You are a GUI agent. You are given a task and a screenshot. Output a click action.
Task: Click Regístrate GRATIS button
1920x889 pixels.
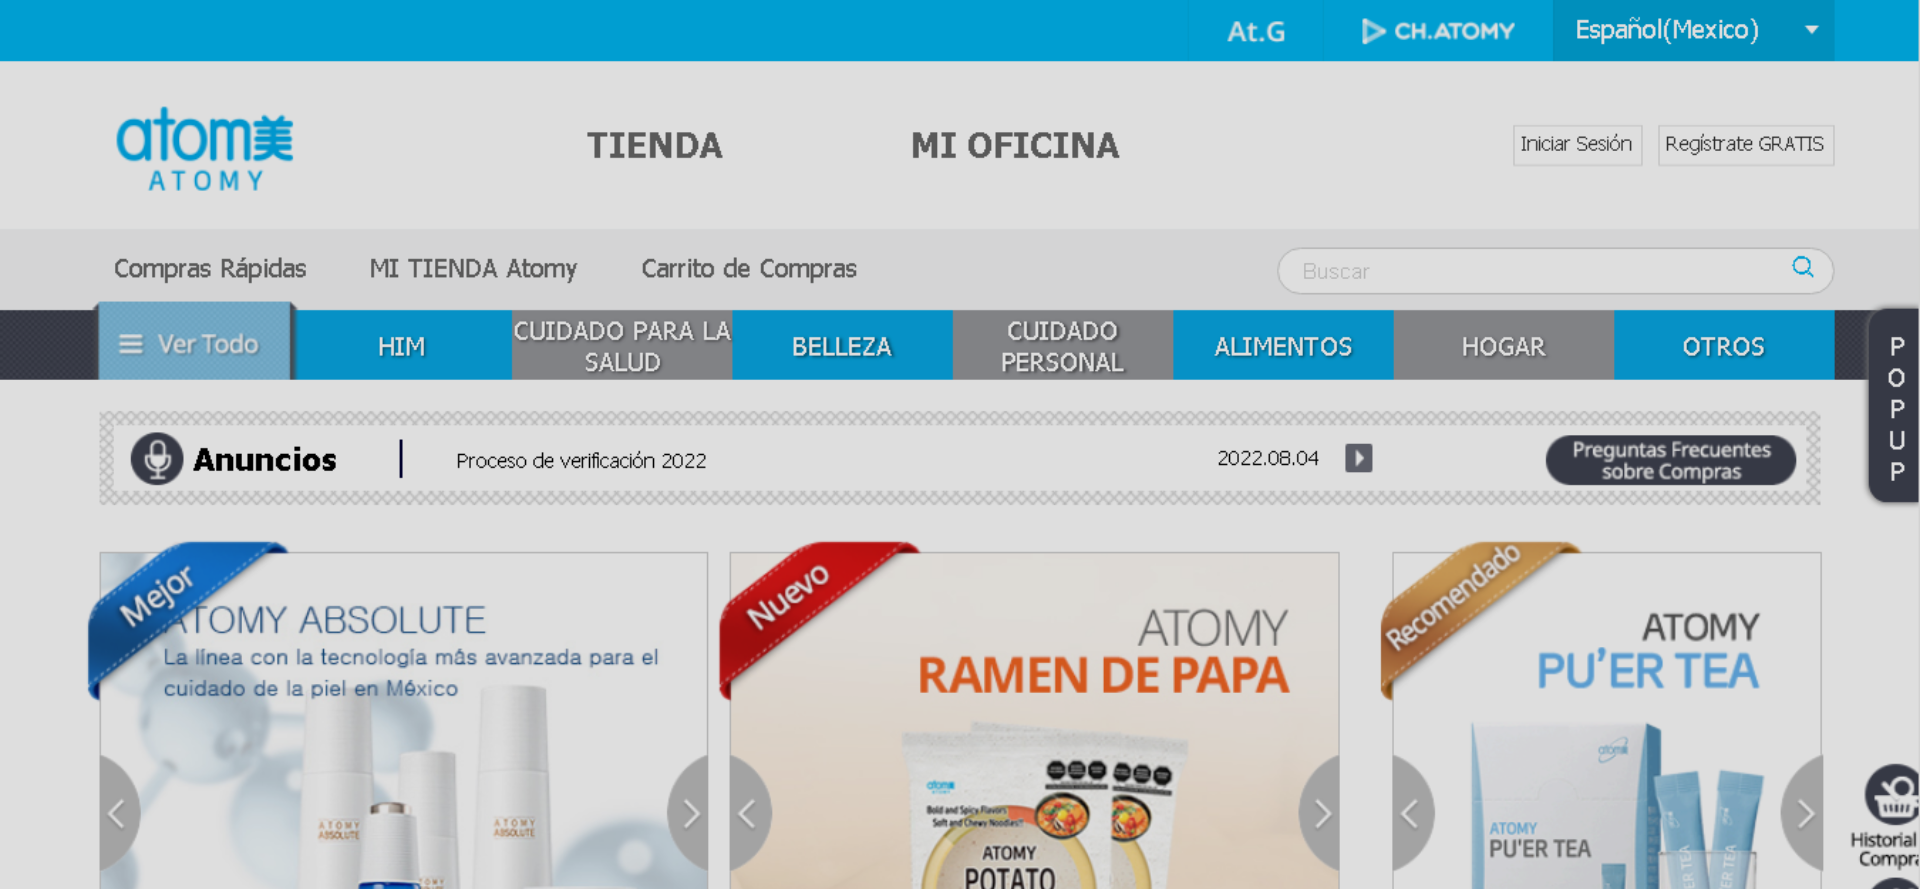tap(1745, 145)
